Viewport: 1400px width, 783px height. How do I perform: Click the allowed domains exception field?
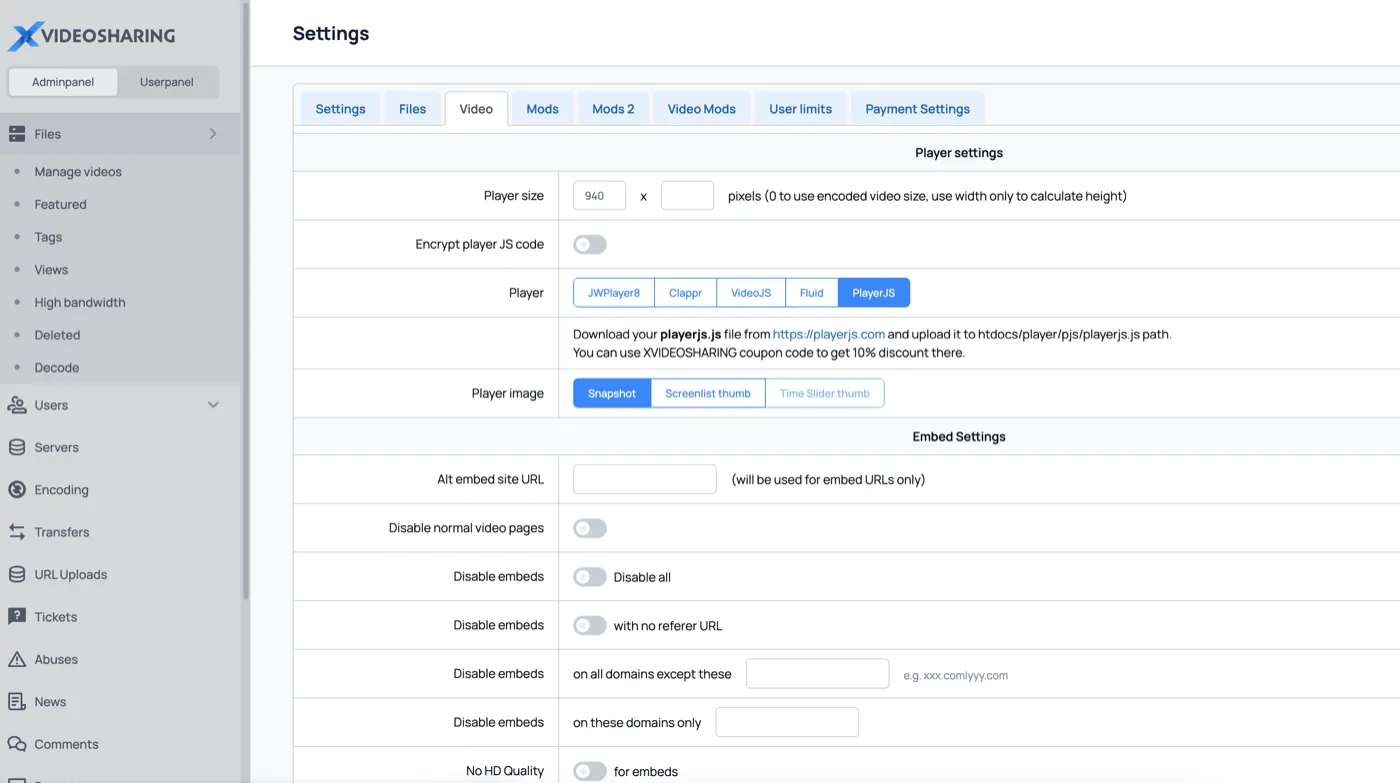coord(818,674)
